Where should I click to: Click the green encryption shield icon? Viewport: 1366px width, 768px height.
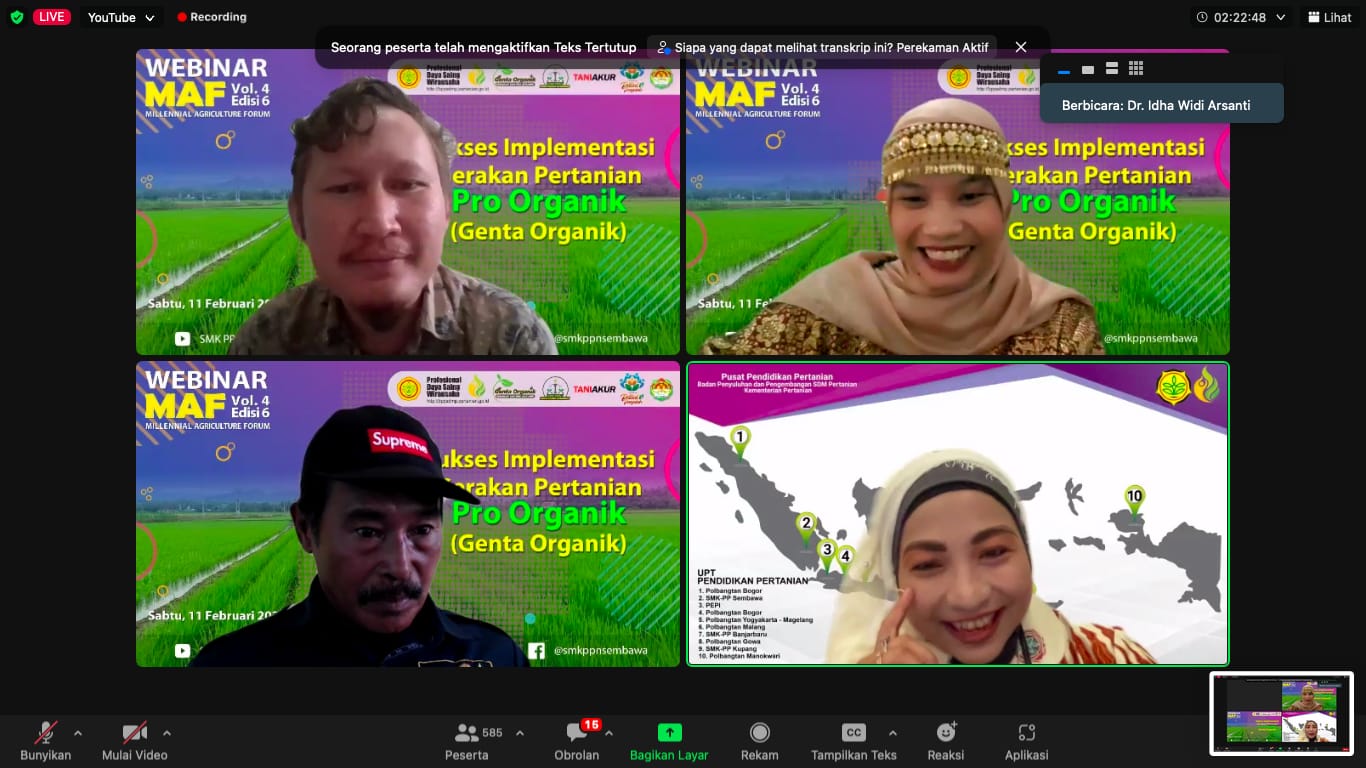[16, 17]
